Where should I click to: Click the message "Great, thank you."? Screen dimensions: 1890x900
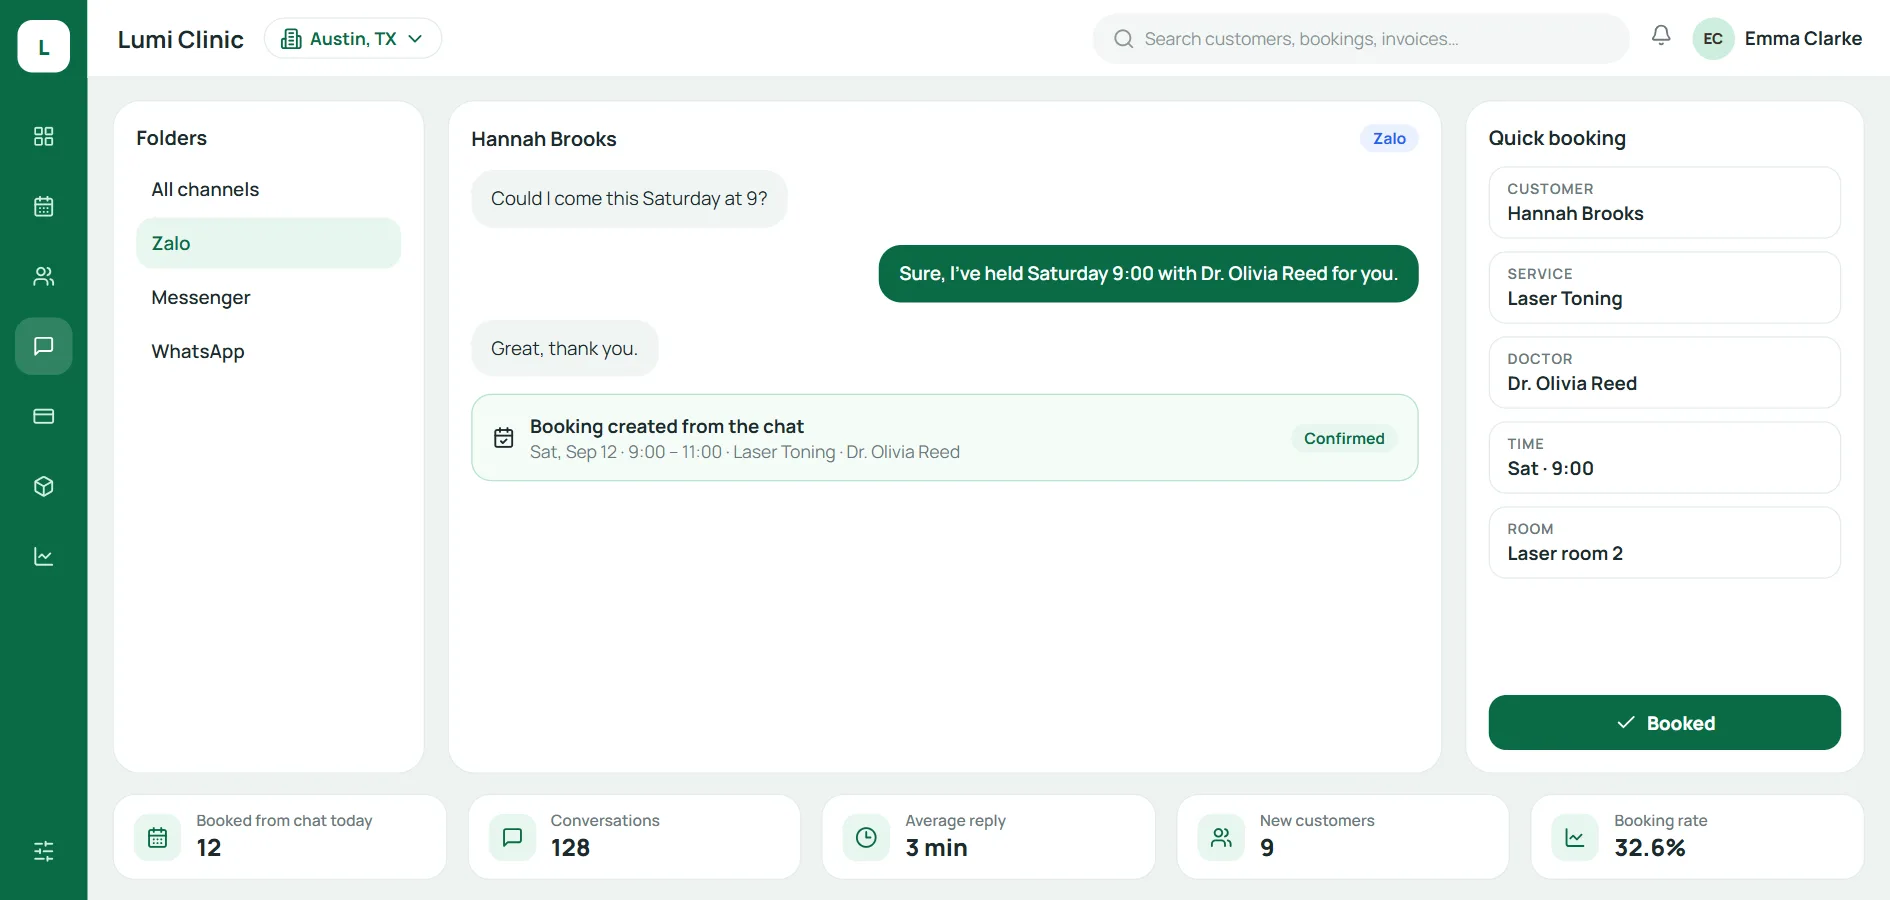click(564, 348)
